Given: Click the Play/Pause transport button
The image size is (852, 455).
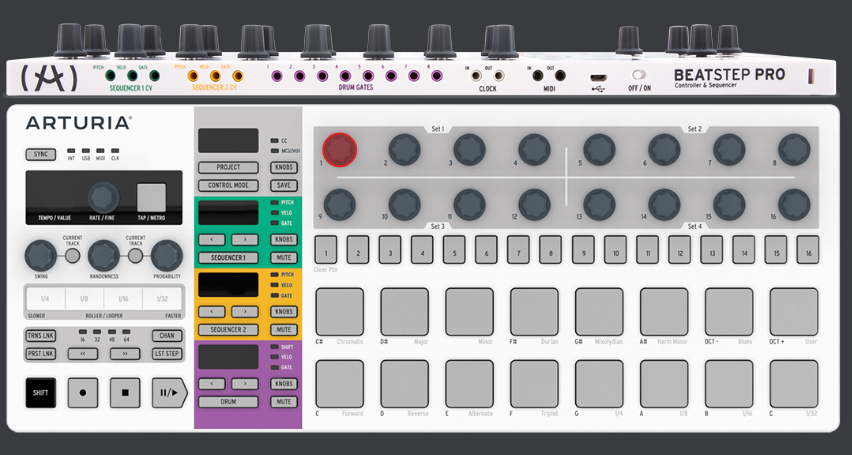Looking at the screenshot, I should click(x=169, y=393).
